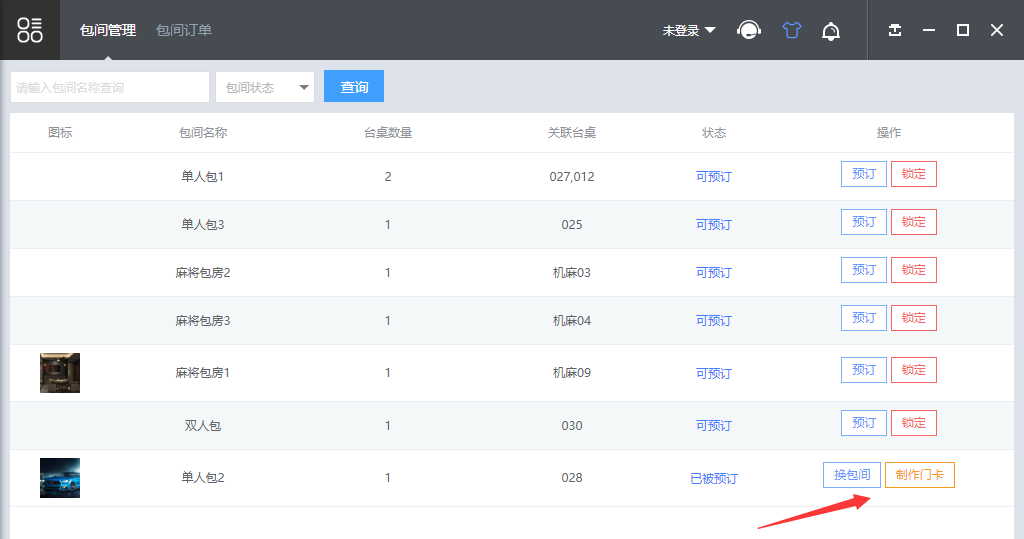Select the 双人包 room name
1024x539 pixels.
(202, 425)
